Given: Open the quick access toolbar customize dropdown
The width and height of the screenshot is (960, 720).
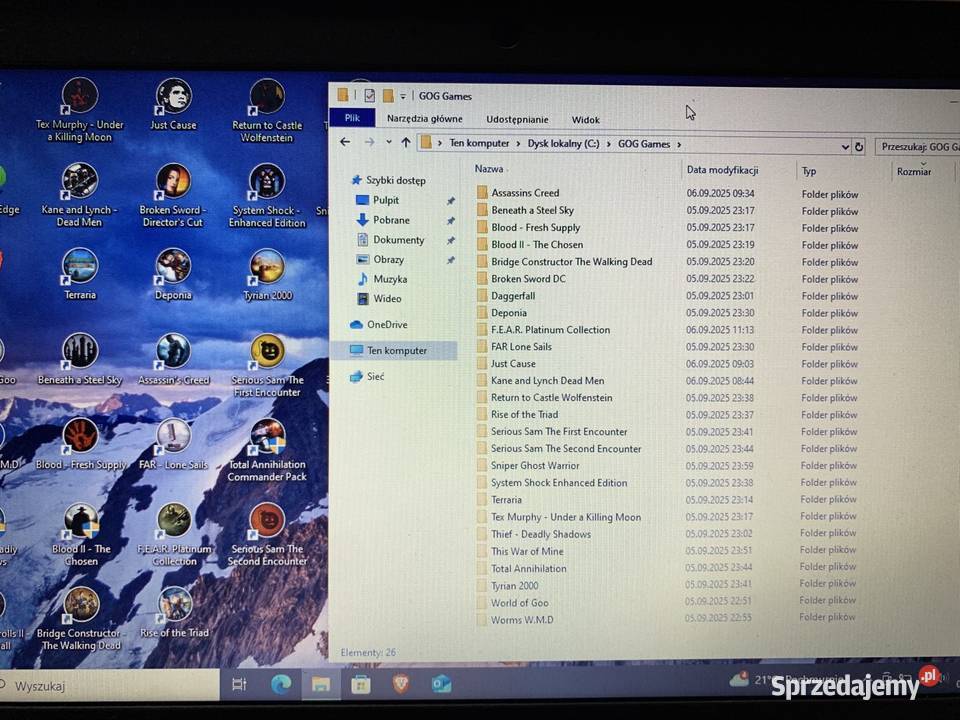Looking at the screenshot, I should 403,96.
